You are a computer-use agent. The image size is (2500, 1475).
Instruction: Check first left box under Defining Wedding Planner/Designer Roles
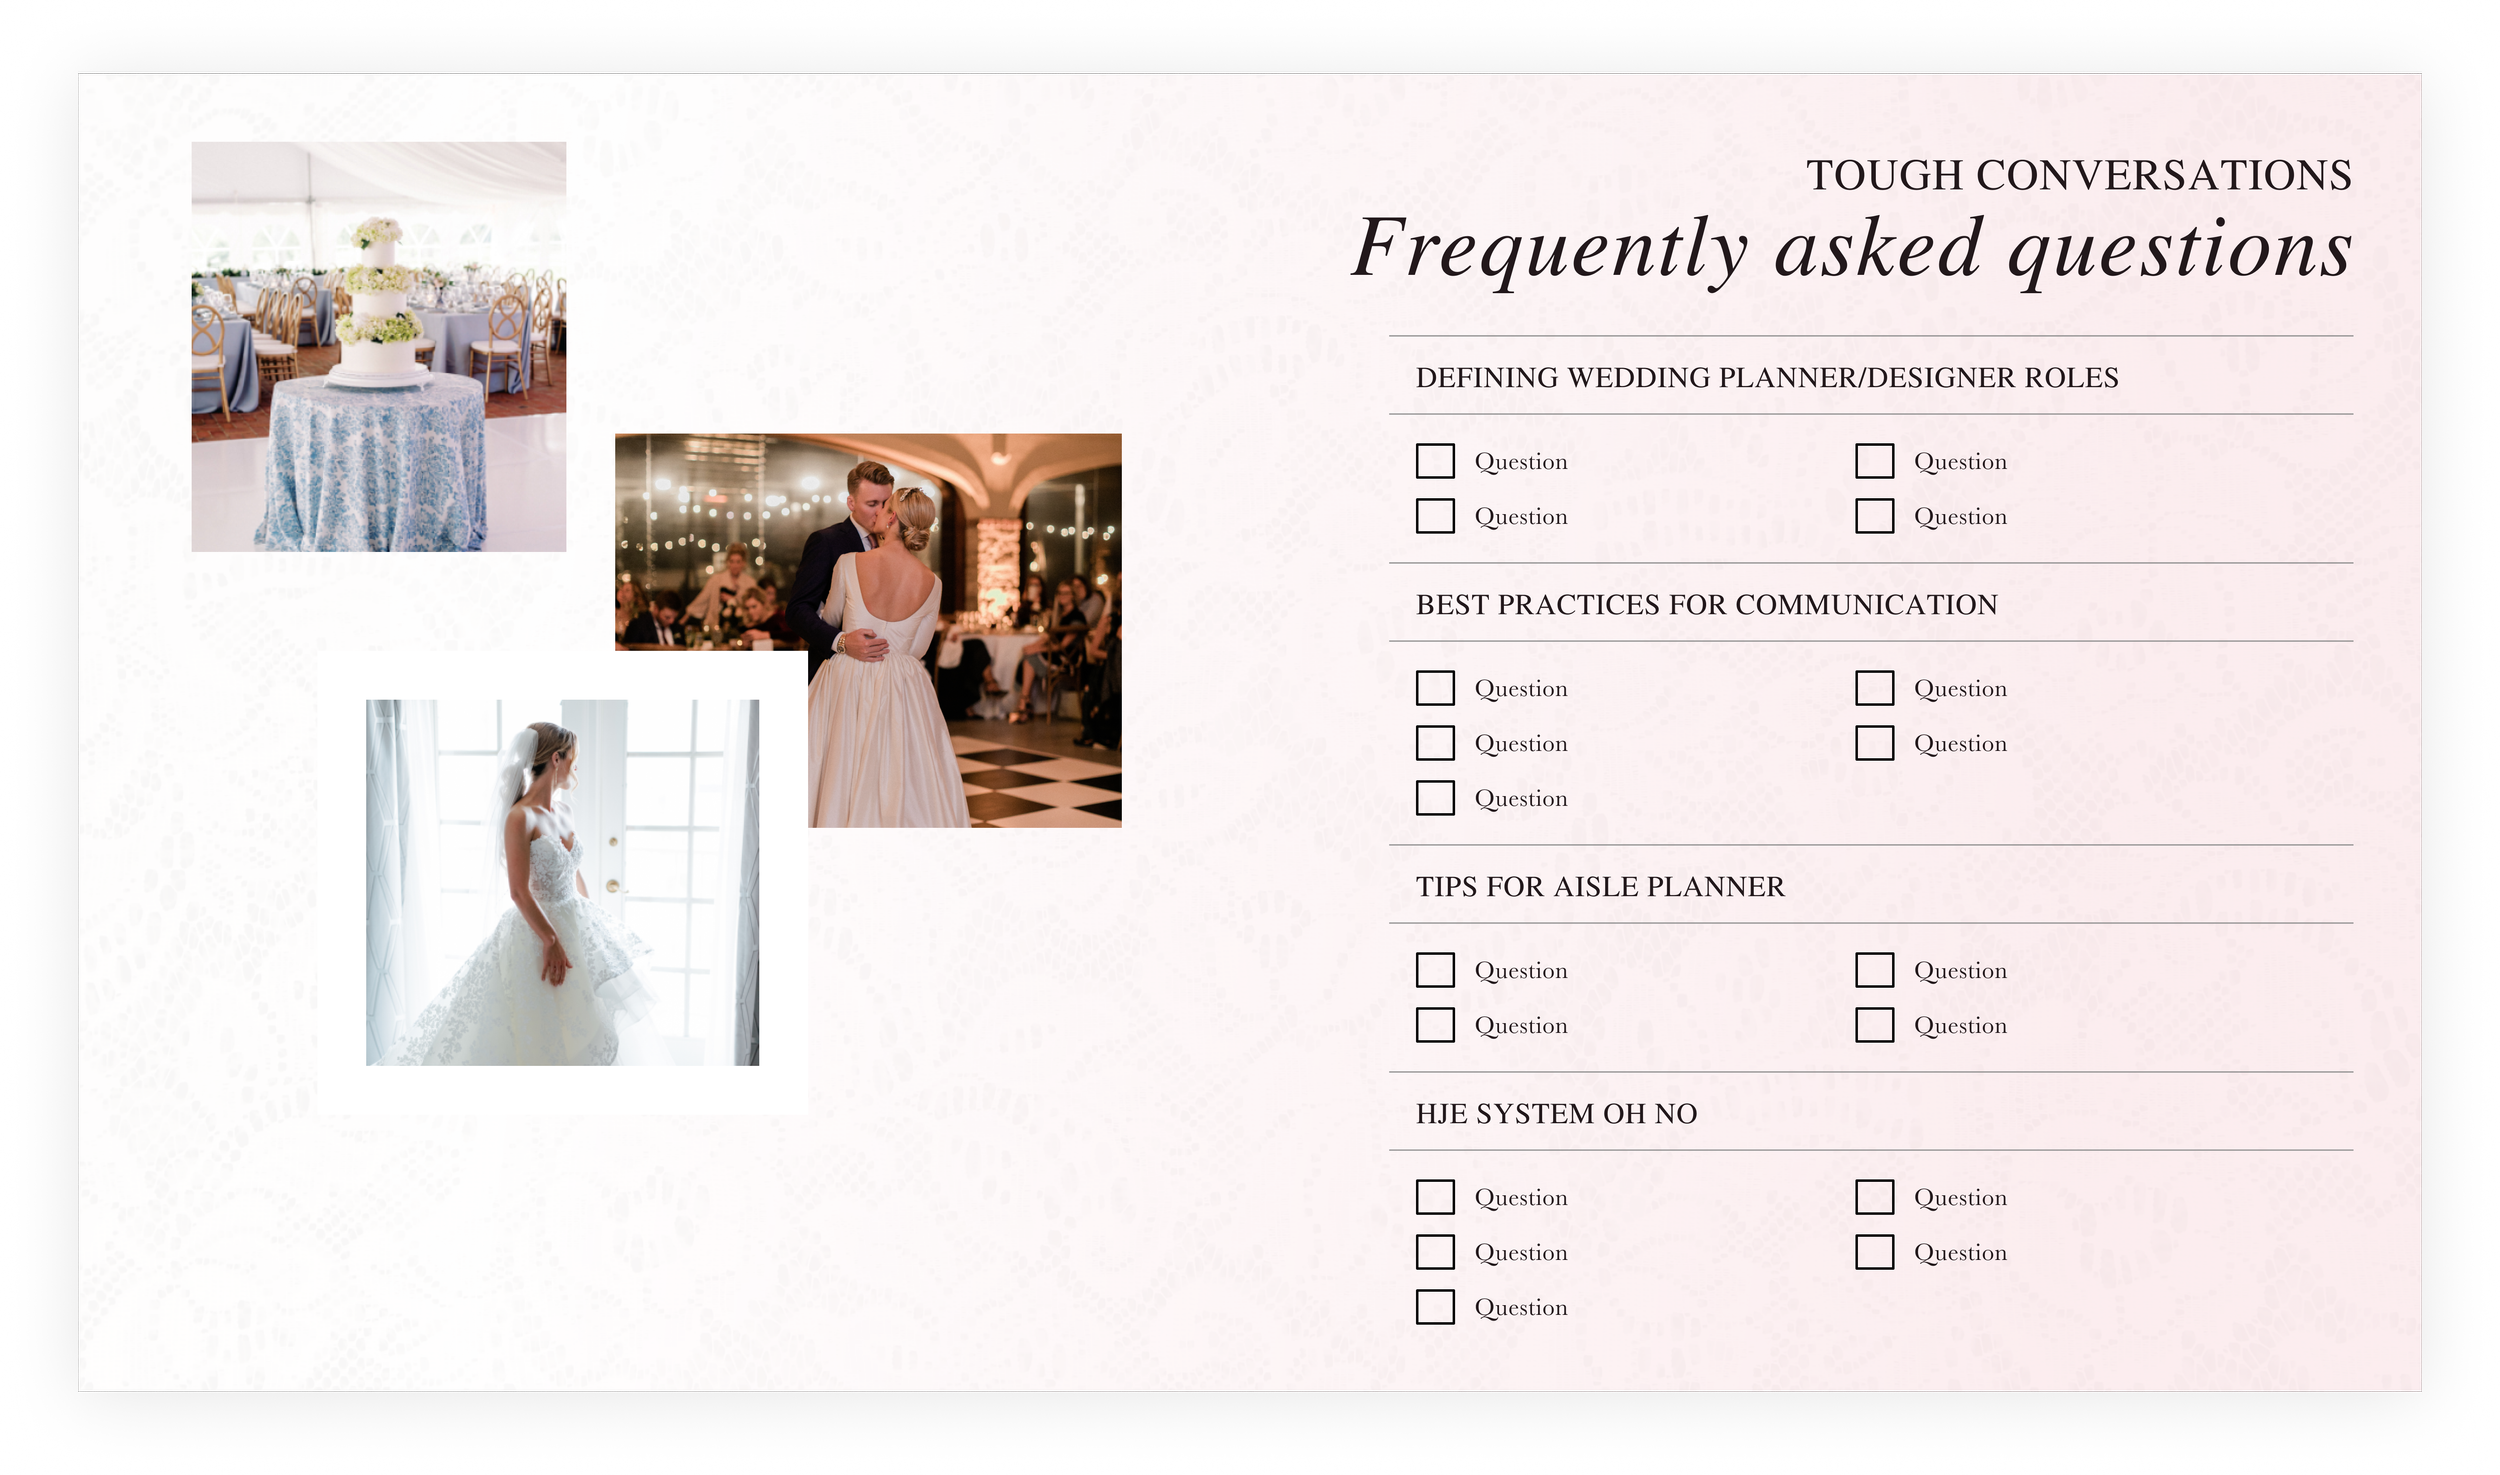[1435, 461]
